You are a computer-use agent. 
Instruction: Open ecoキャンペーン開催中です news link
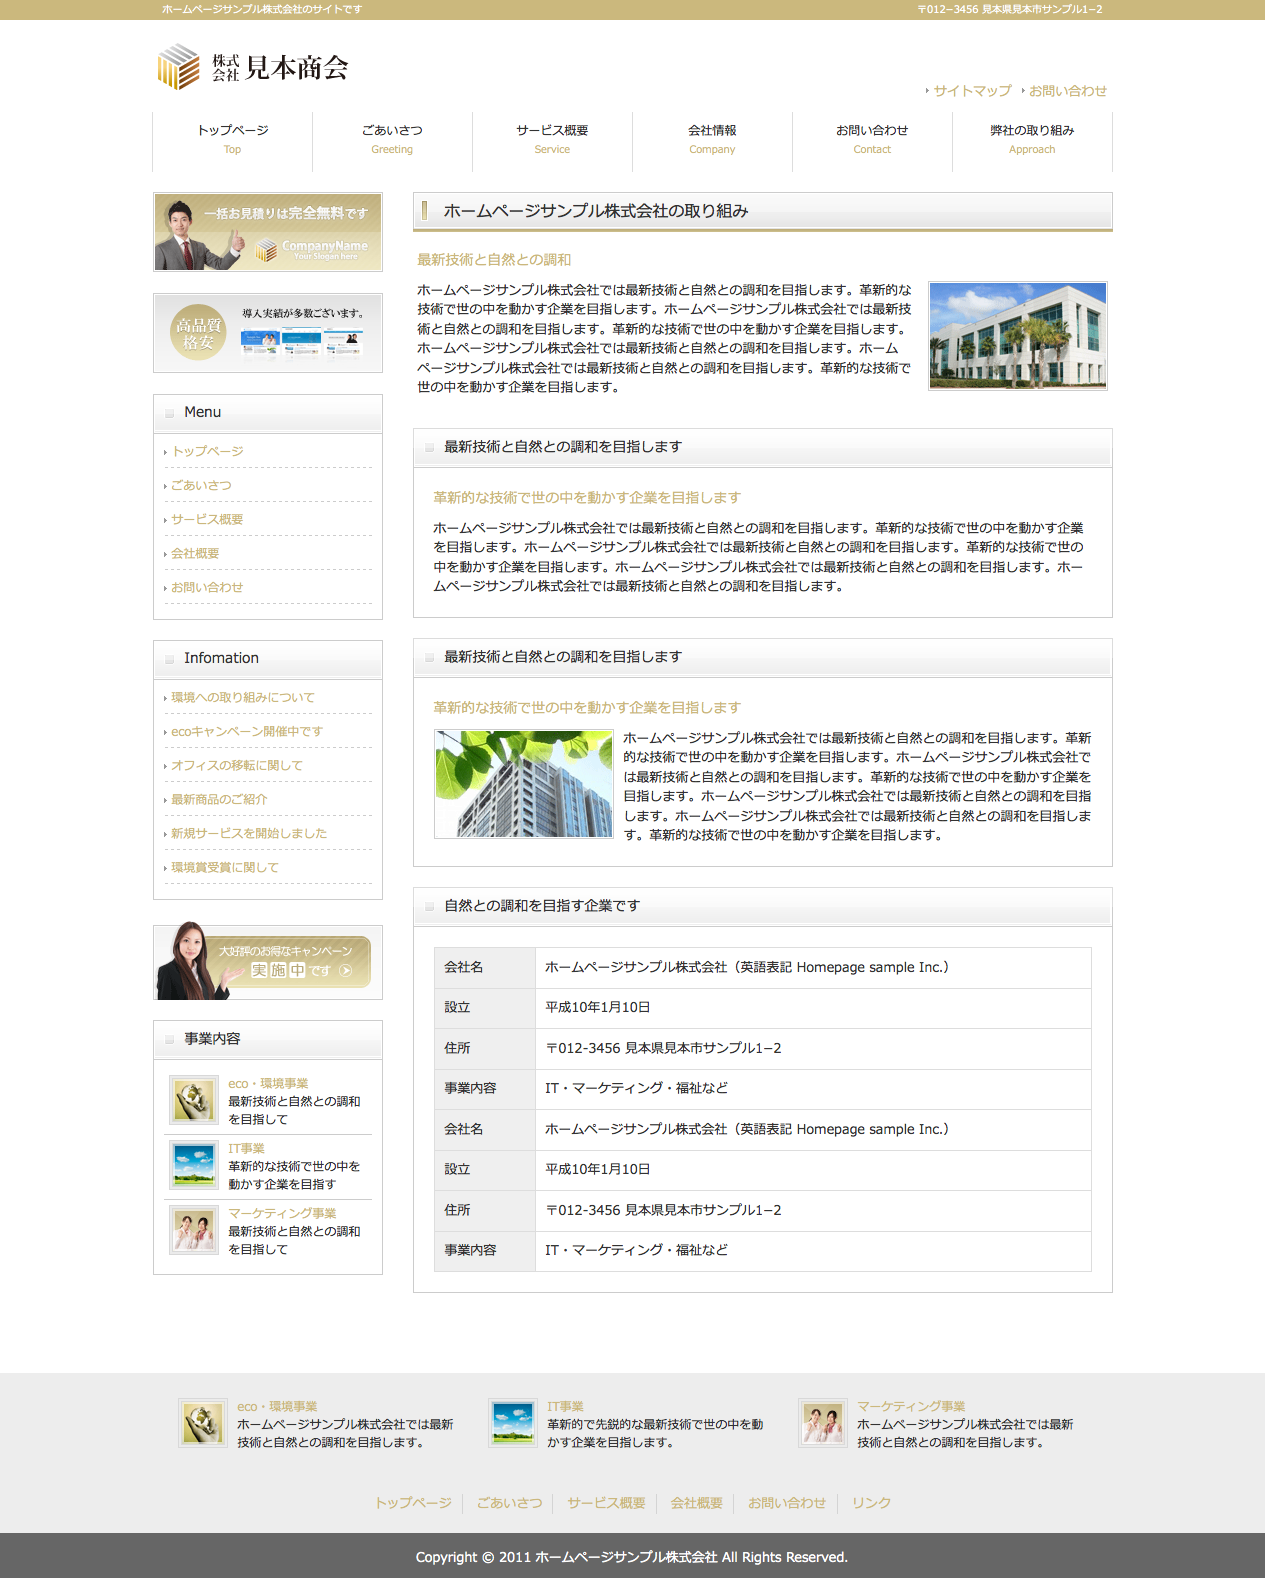pyautogui.click(x=246, y=731)
